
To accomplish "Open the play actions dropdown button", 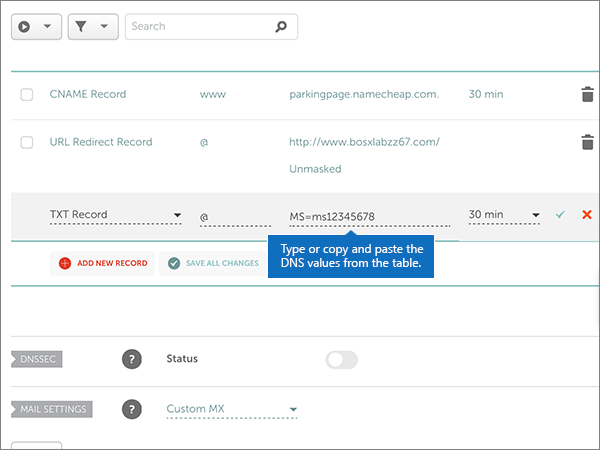I will click(36, 27).
